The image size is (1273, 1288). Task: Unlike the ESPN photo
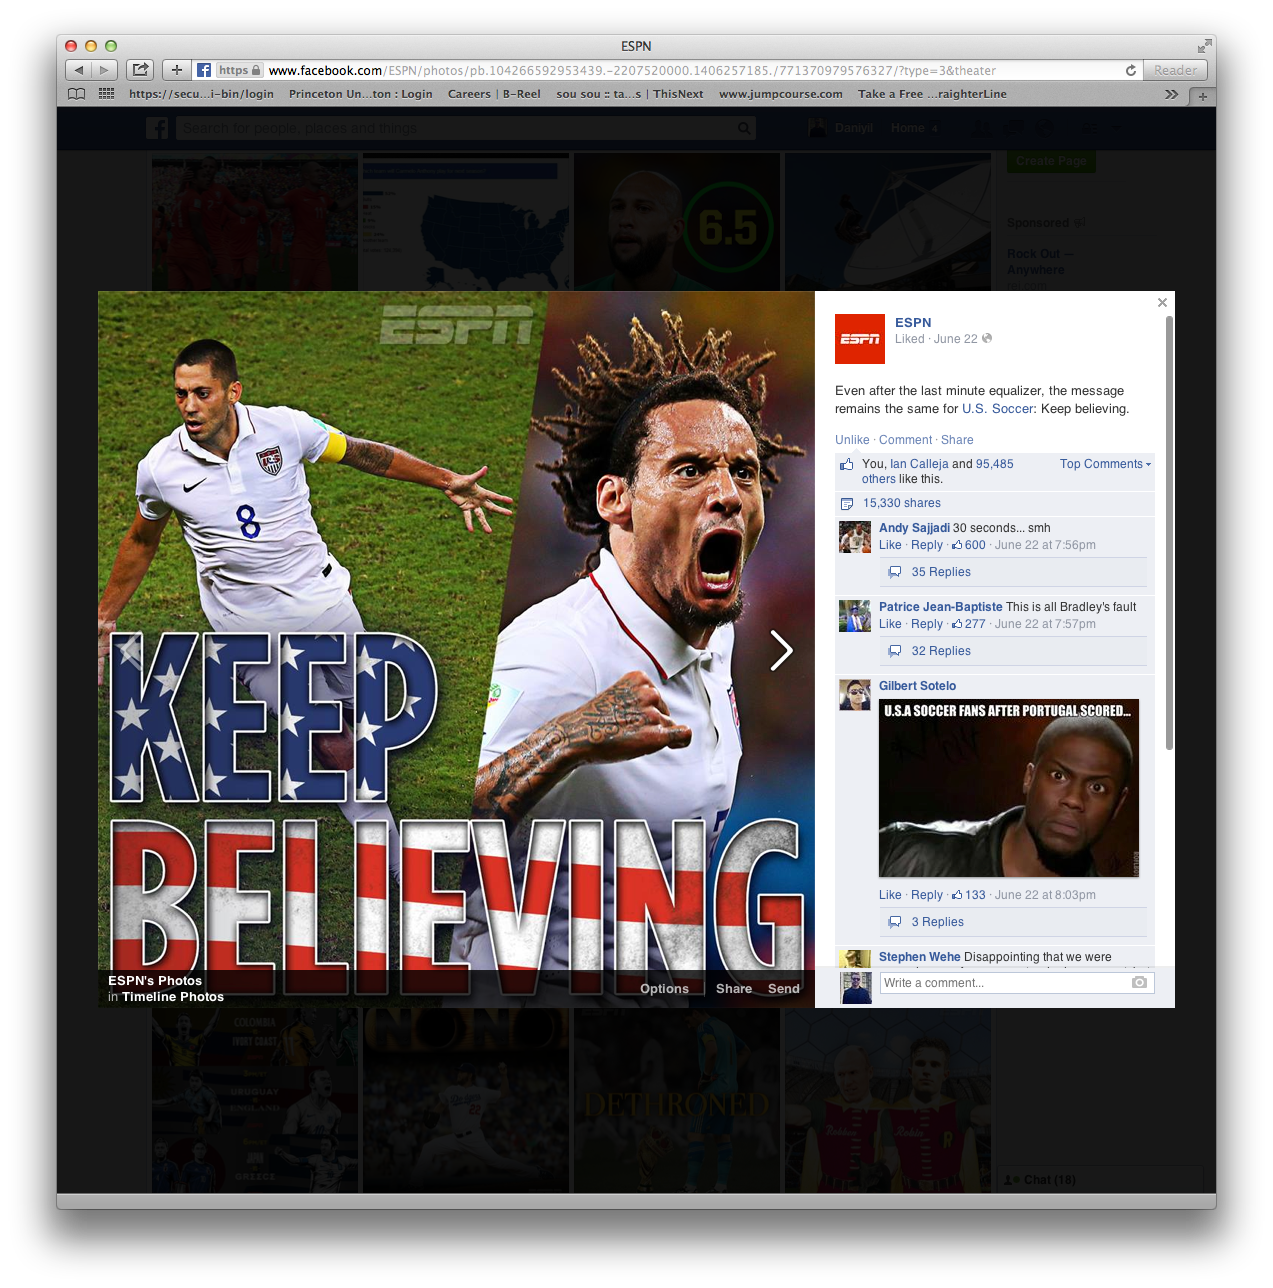[852, 440]
